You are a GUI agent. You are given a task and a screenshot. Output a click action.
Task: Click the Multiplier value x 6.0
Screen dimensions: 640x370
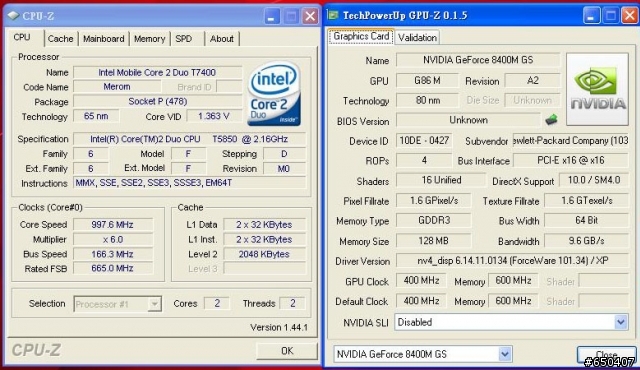click(x=113, y=239)
